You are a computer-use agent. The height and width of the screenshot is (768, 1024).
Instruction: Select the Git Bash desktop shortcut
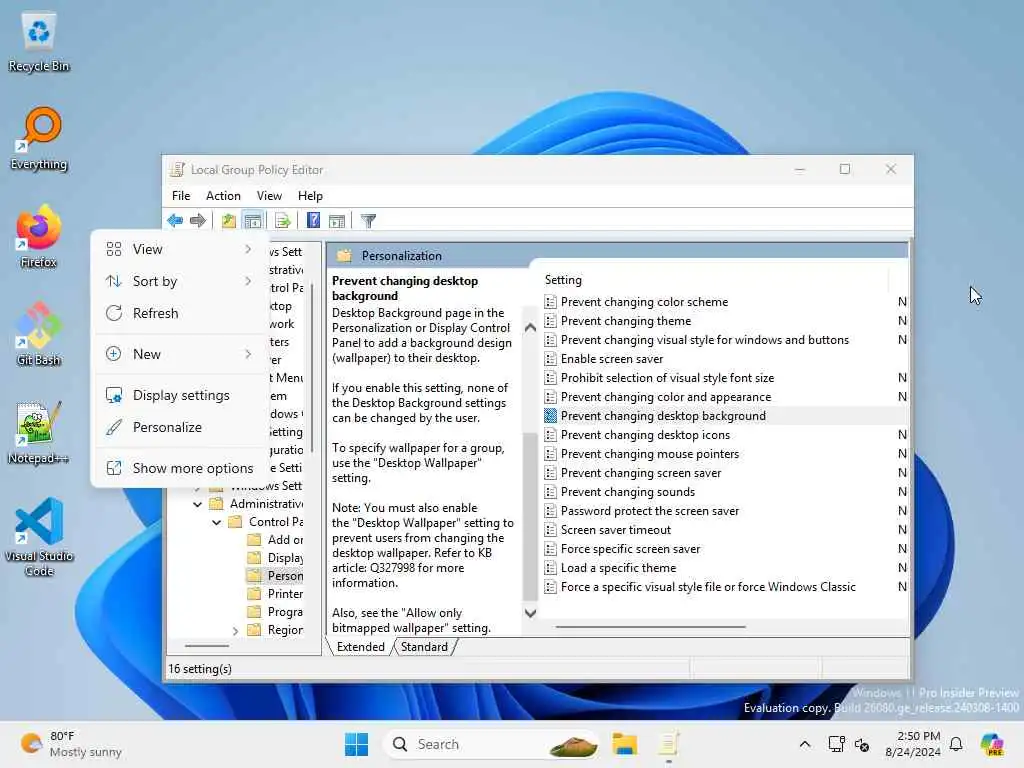click(39, 334)
